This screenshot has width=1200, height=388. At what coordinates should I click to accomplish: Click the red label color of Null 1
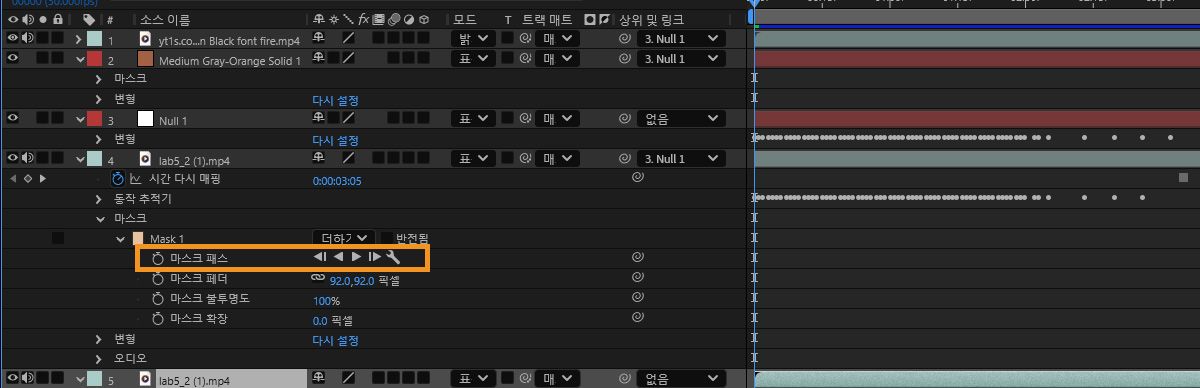(95, 118)
